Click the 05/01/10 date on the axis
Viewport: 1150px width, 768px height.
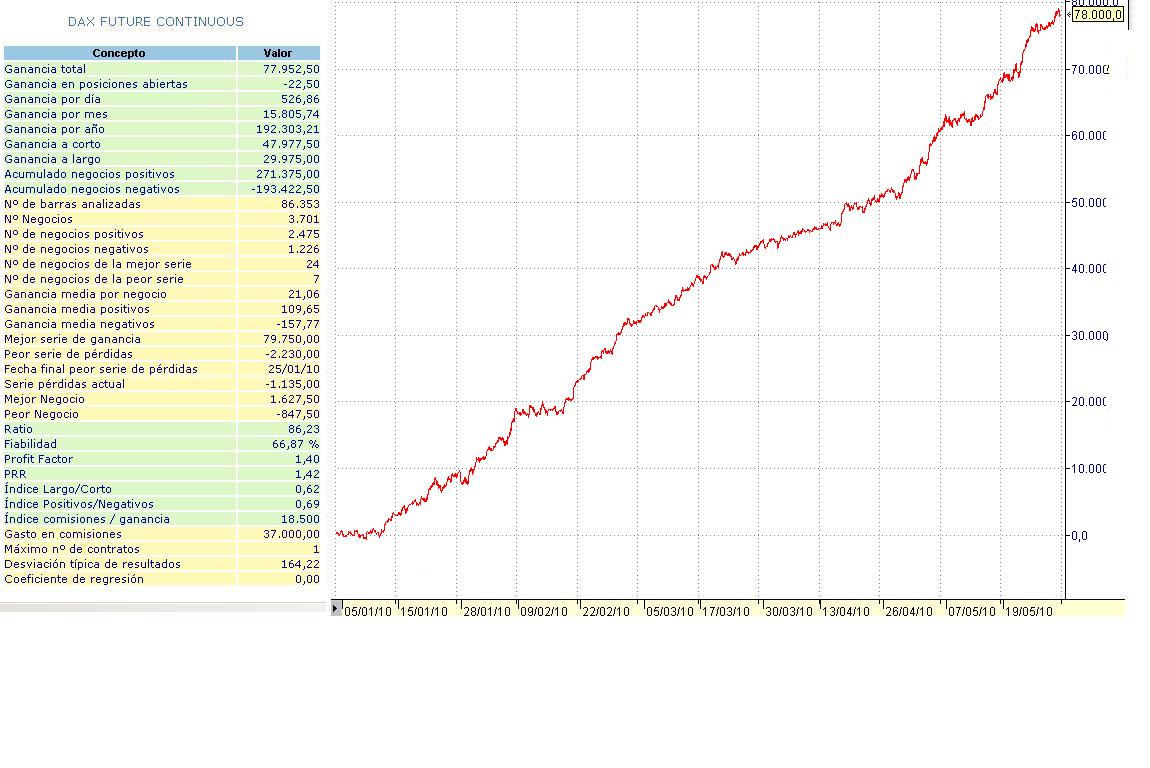pos(367,612)
